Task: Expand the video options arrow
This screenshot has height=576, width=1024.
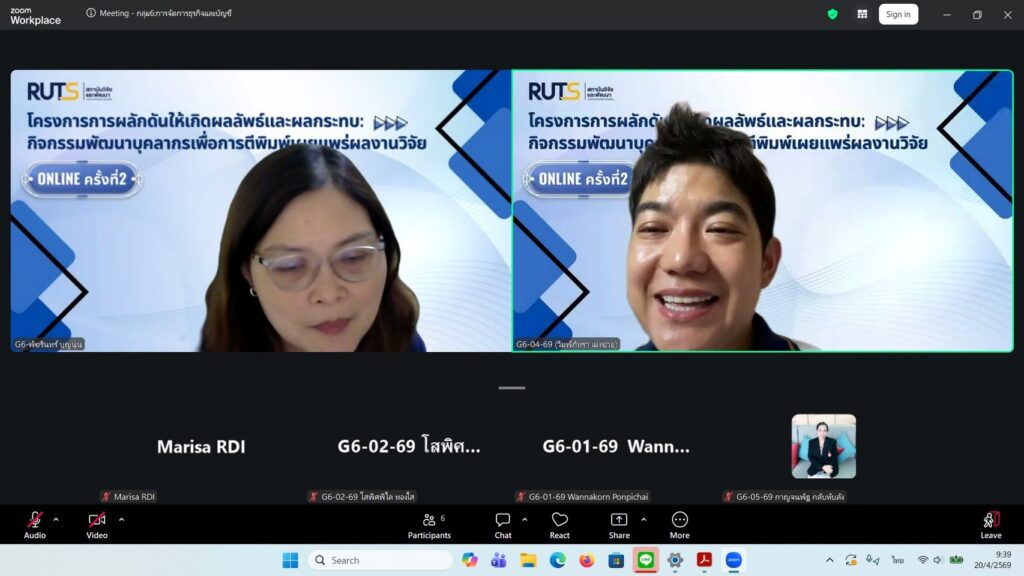Action: (121, 519)
